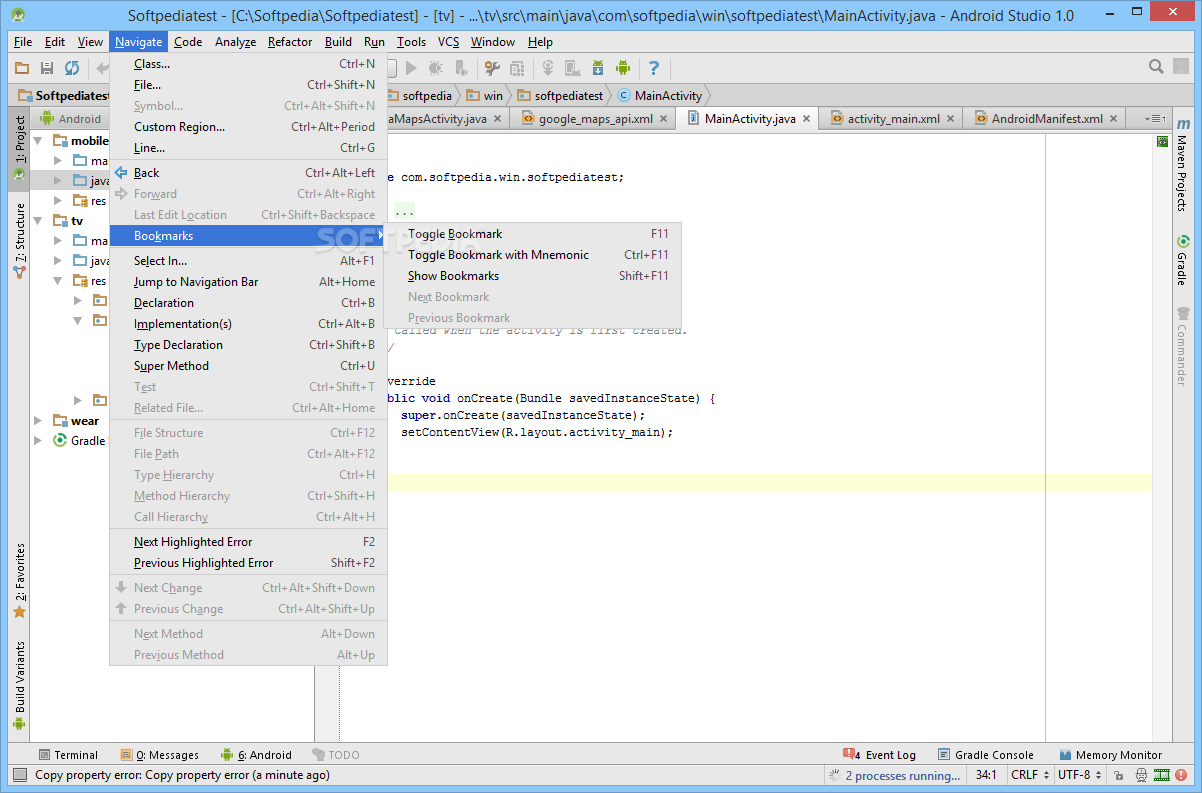The width and height of the screenshot is (1202, 793).
Task: Open Settings via the wrench toolbar icon
Action: coord(492,68)
